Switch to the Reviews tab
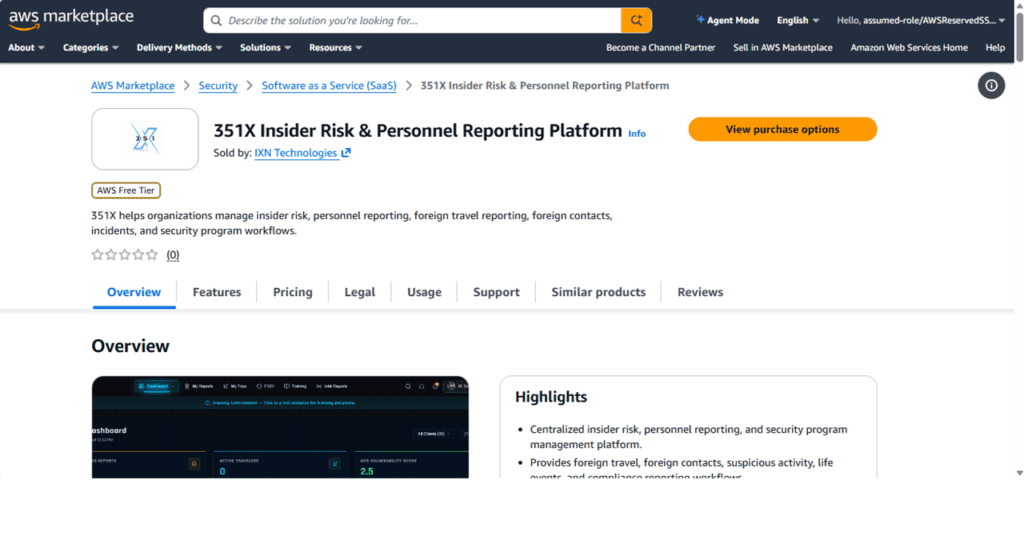 700,292
